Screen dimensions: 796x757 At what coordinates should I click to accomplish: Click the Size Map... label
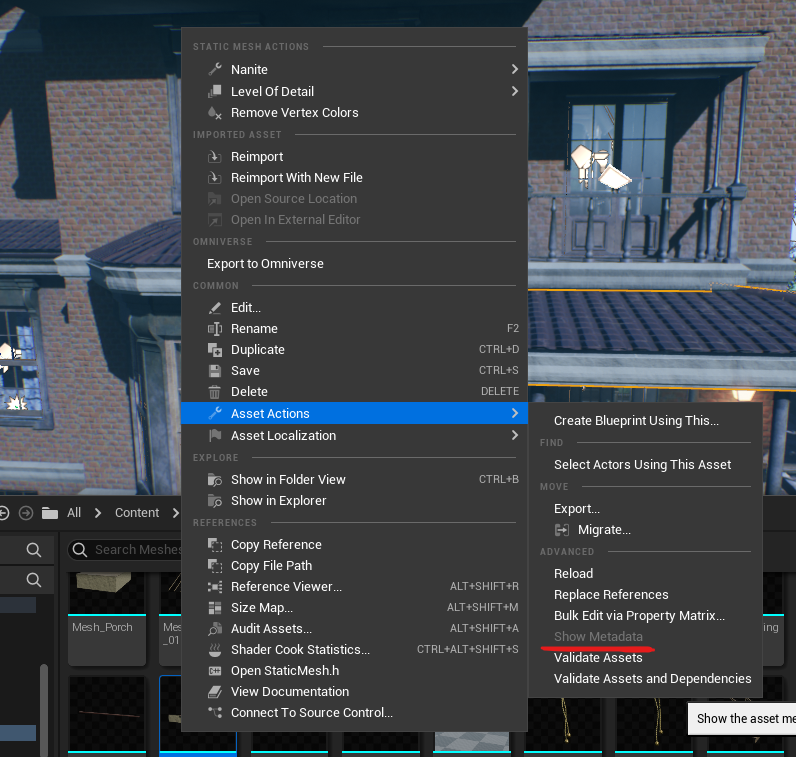tap(262, 608)
